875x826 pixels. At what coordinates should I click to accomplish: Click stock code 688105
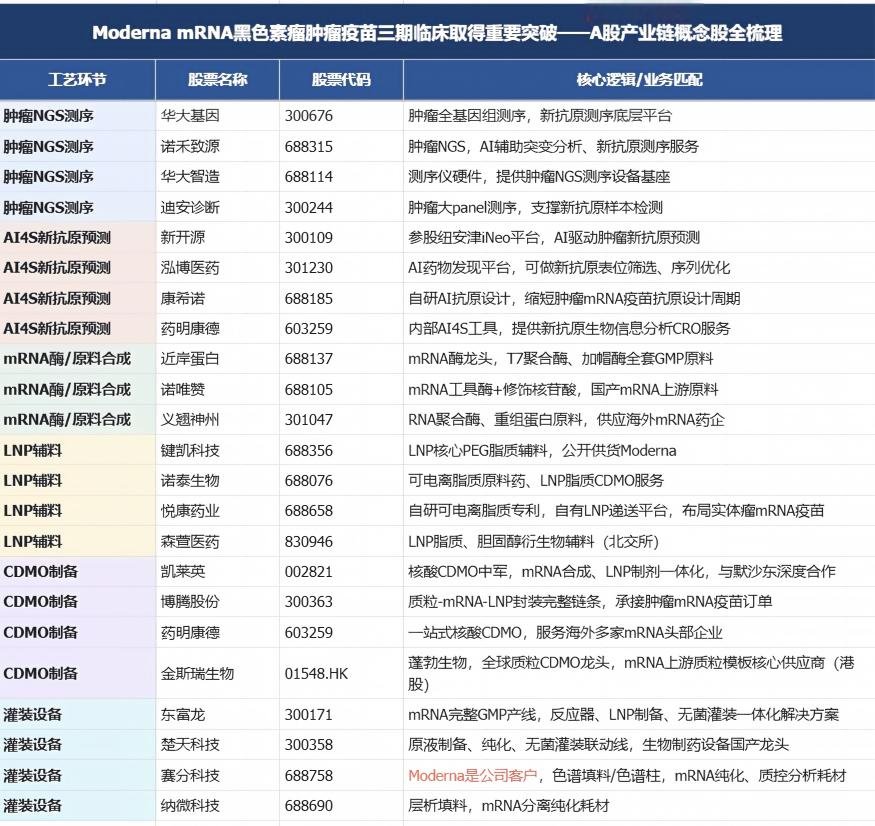[309, 390]
